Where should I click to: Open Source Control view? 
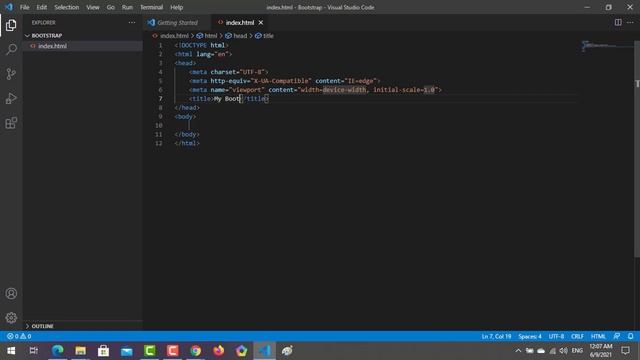(11, 74)
